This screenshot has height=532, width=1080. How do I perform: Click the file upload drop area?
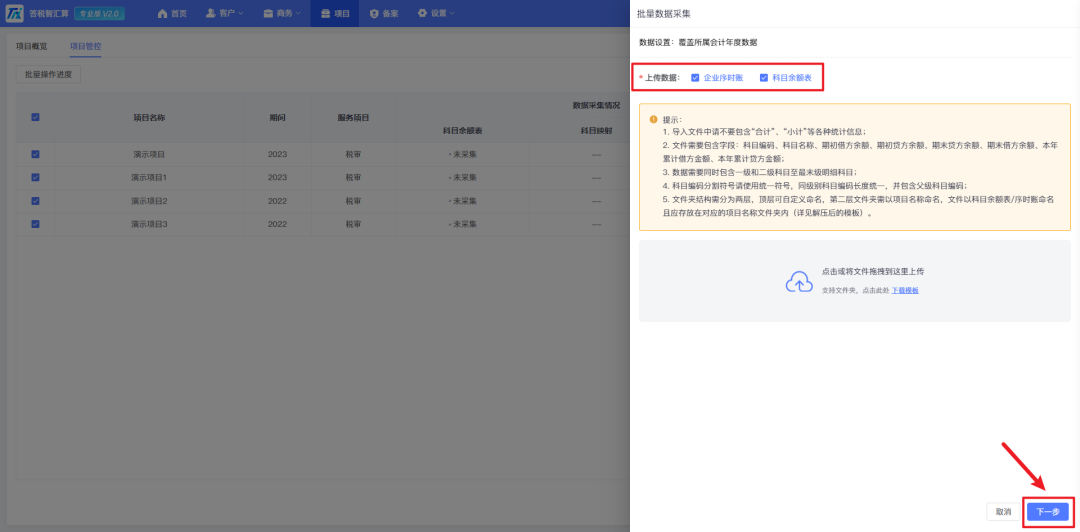[855, 281]
